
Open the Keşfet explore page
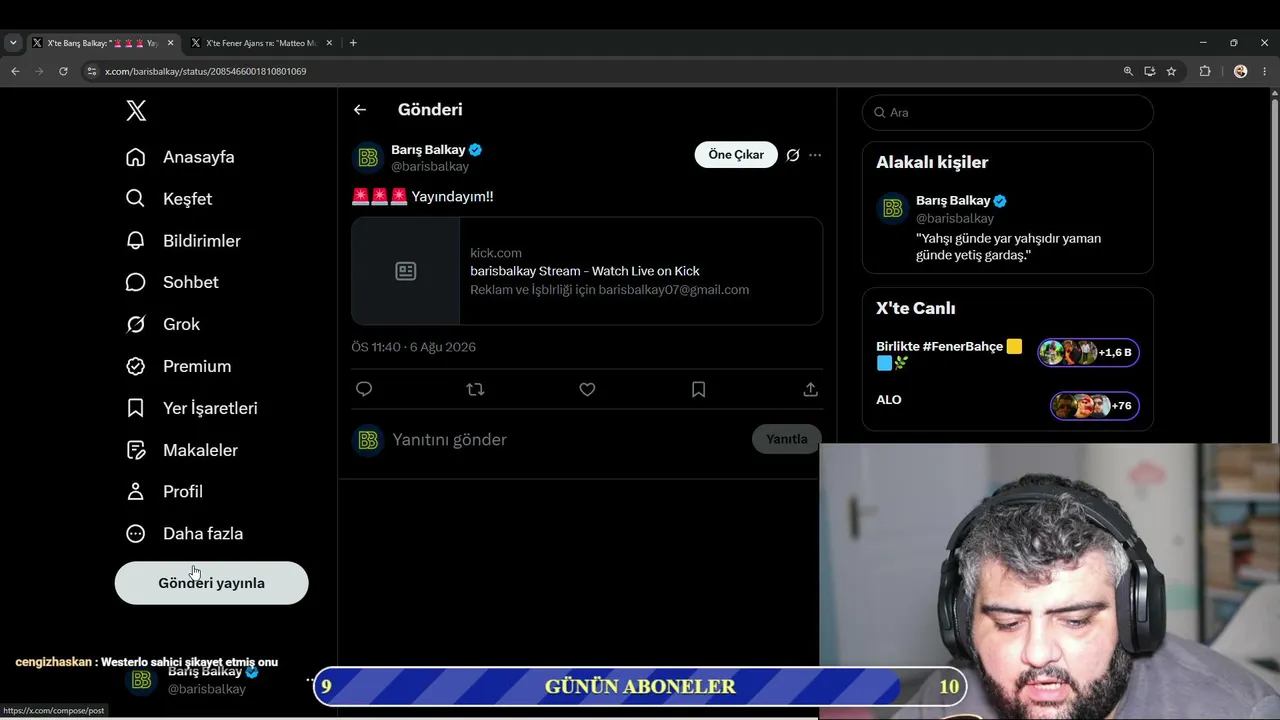click(169, 199)
